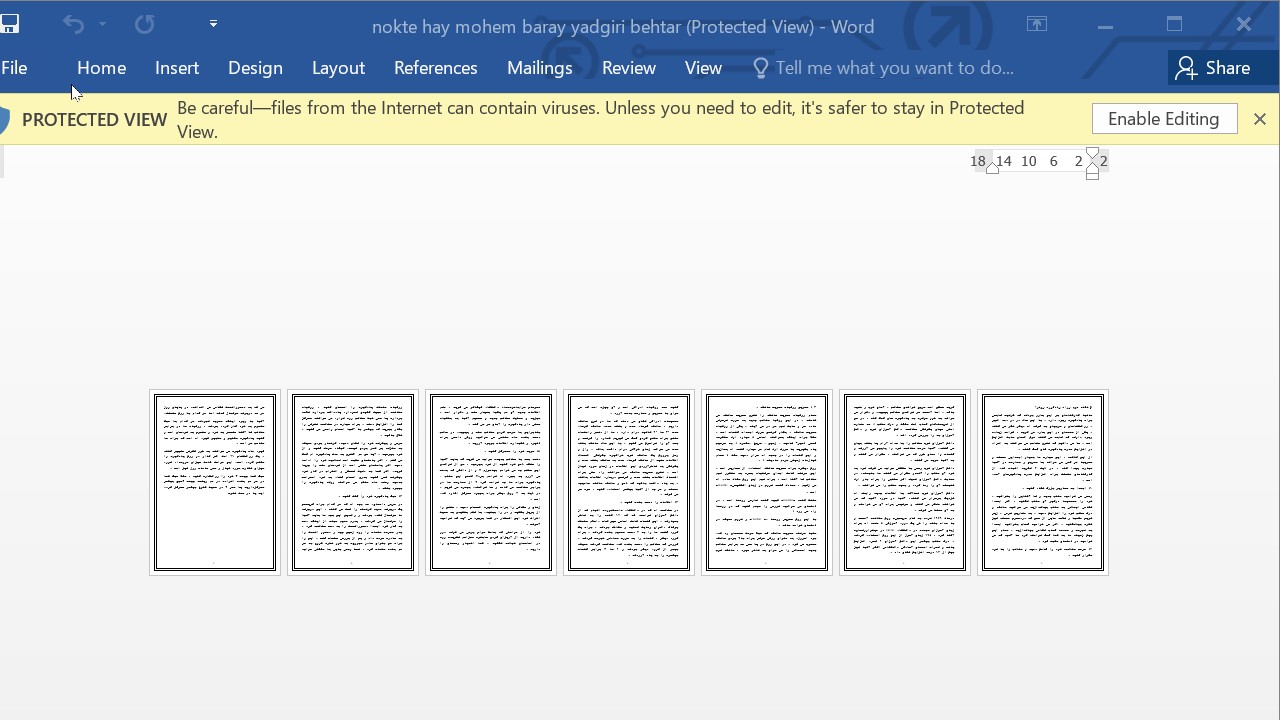
Task: Click the Undo arrow icon
Action: click(x=73, y=24)
